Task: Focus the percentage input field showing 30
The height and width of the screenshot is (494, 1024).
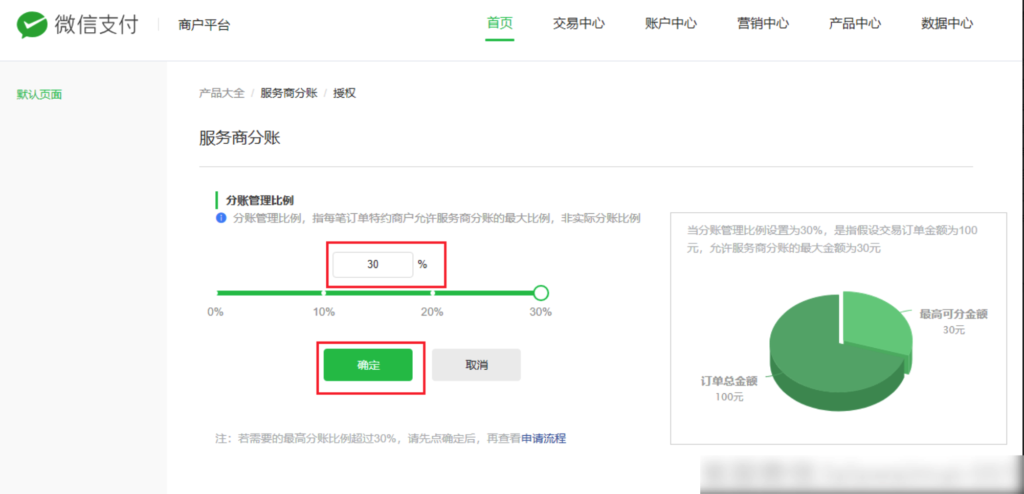Action: point(372,265)
